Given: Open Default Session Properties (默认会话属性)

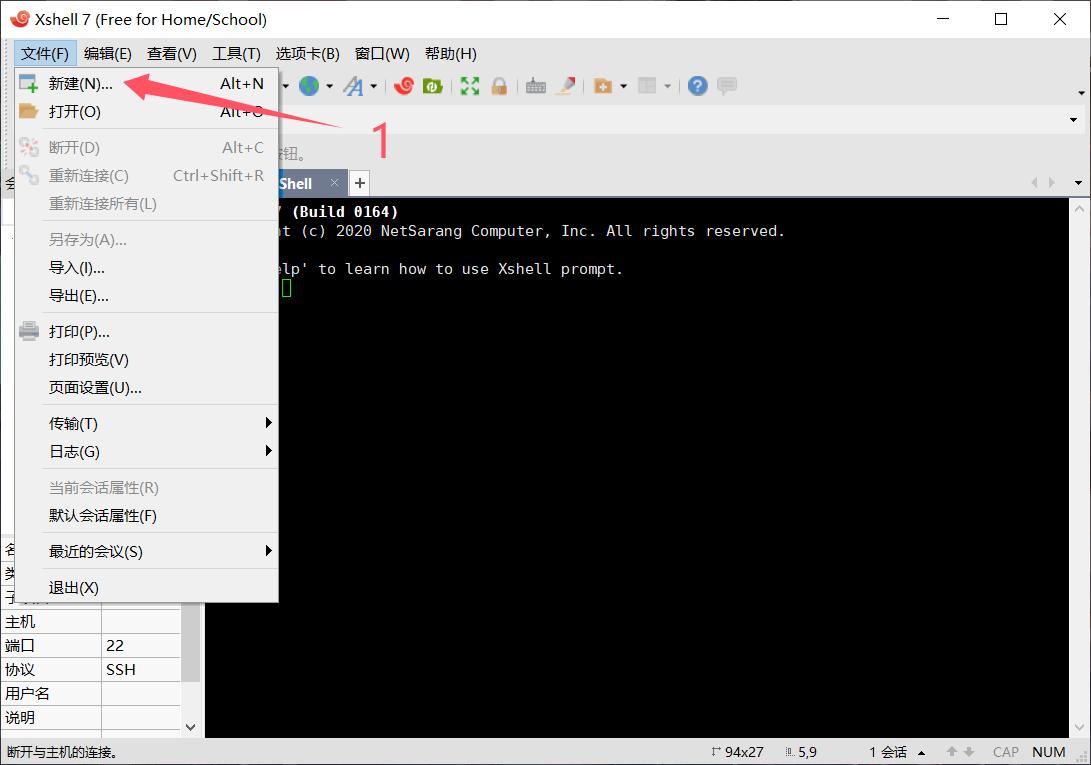Looking at the screenshot, I should click(146, 516).
